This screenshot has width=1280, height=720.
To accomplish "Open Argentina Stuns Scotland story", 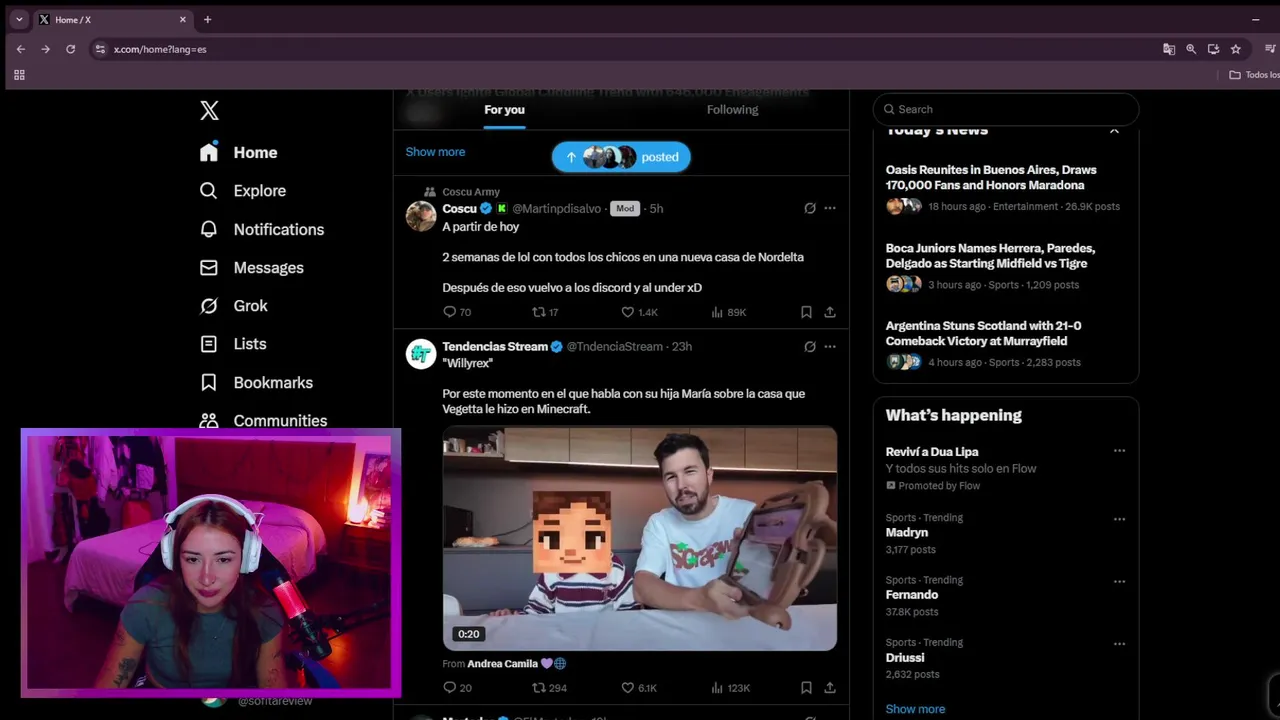I will 1005,344.
